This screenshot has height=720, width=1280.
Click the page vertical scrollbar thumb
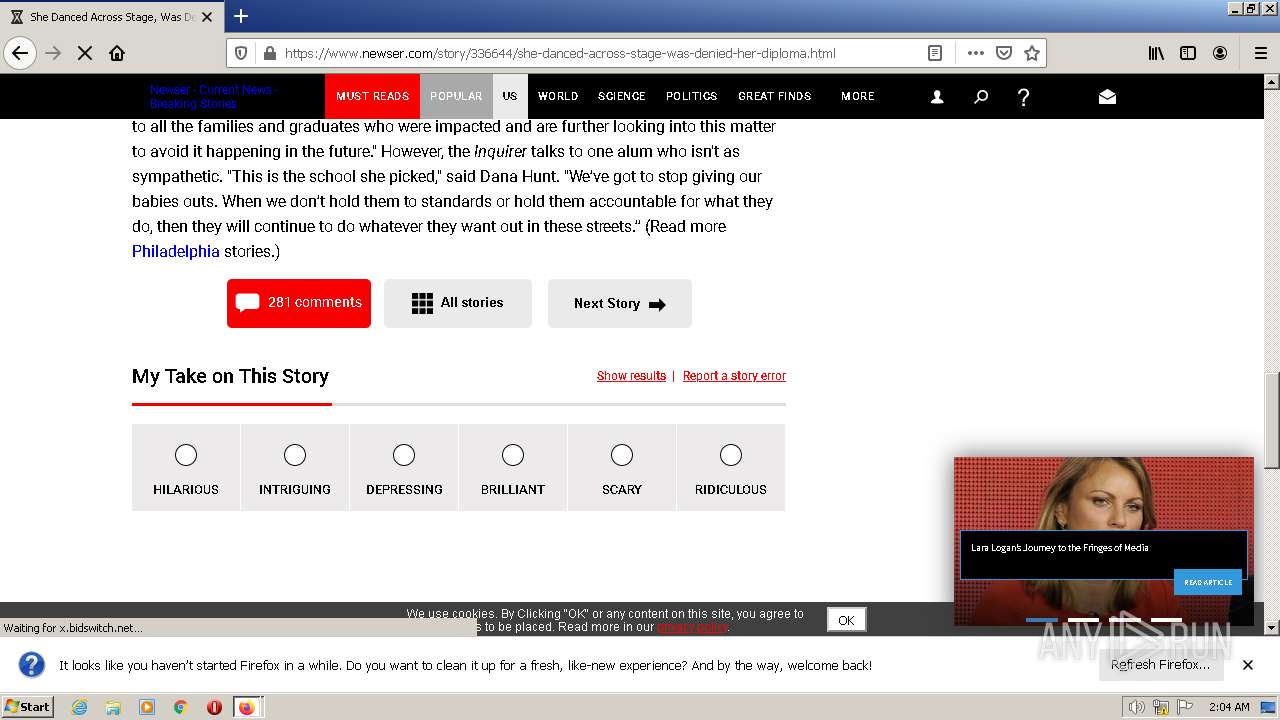pos(1272,420)
